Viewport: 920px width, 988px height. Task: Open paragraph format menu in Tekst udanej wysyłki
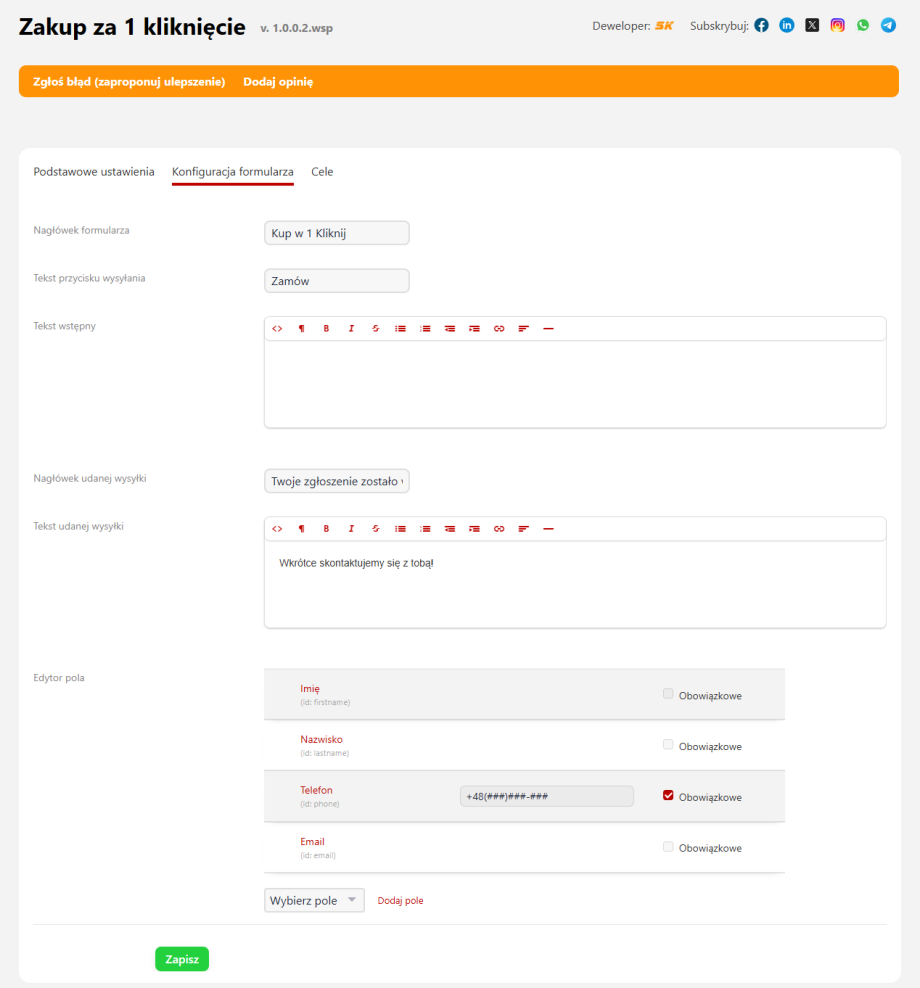(x=301, y=529)
